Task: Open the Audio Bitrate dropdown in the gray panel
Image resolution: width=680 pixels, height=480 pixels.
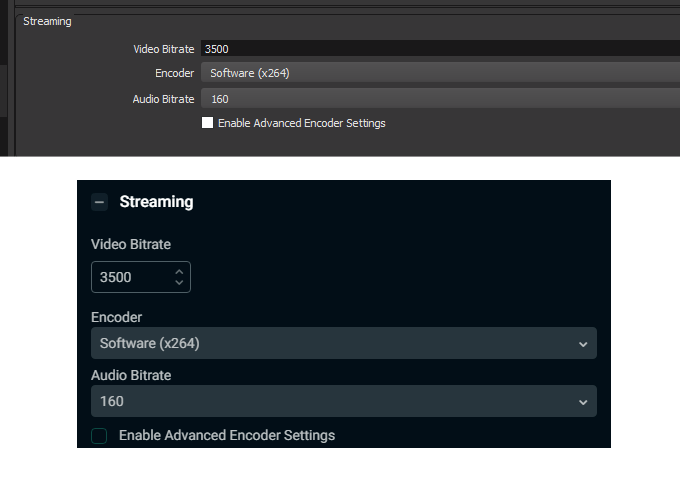Action: point(440,99)
